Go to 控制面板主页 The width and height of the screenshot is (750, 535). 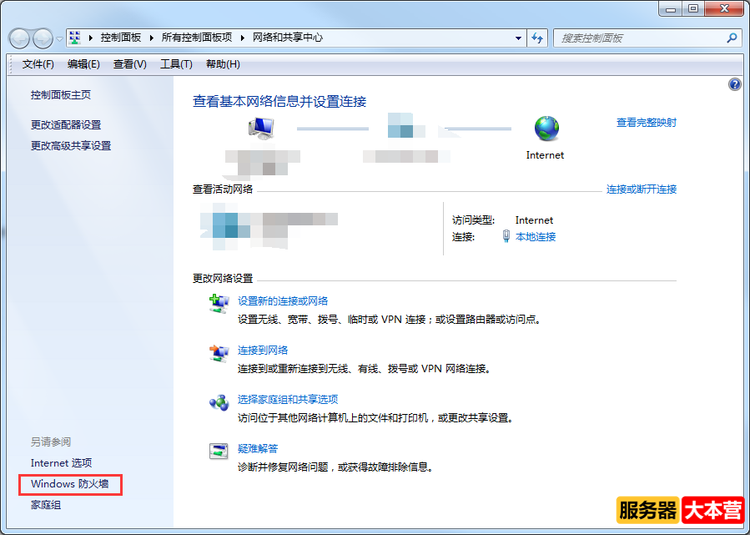[61, 95]
